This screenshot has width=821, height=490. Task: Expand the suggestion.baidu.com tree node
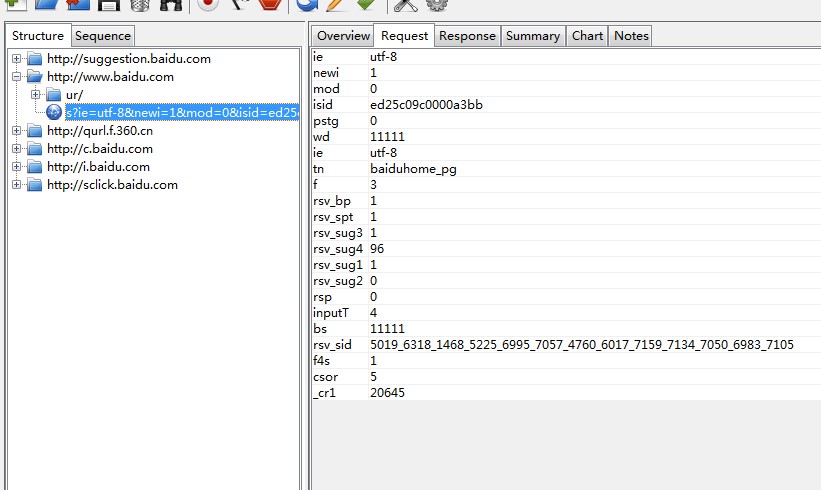(x=17, y=59)
